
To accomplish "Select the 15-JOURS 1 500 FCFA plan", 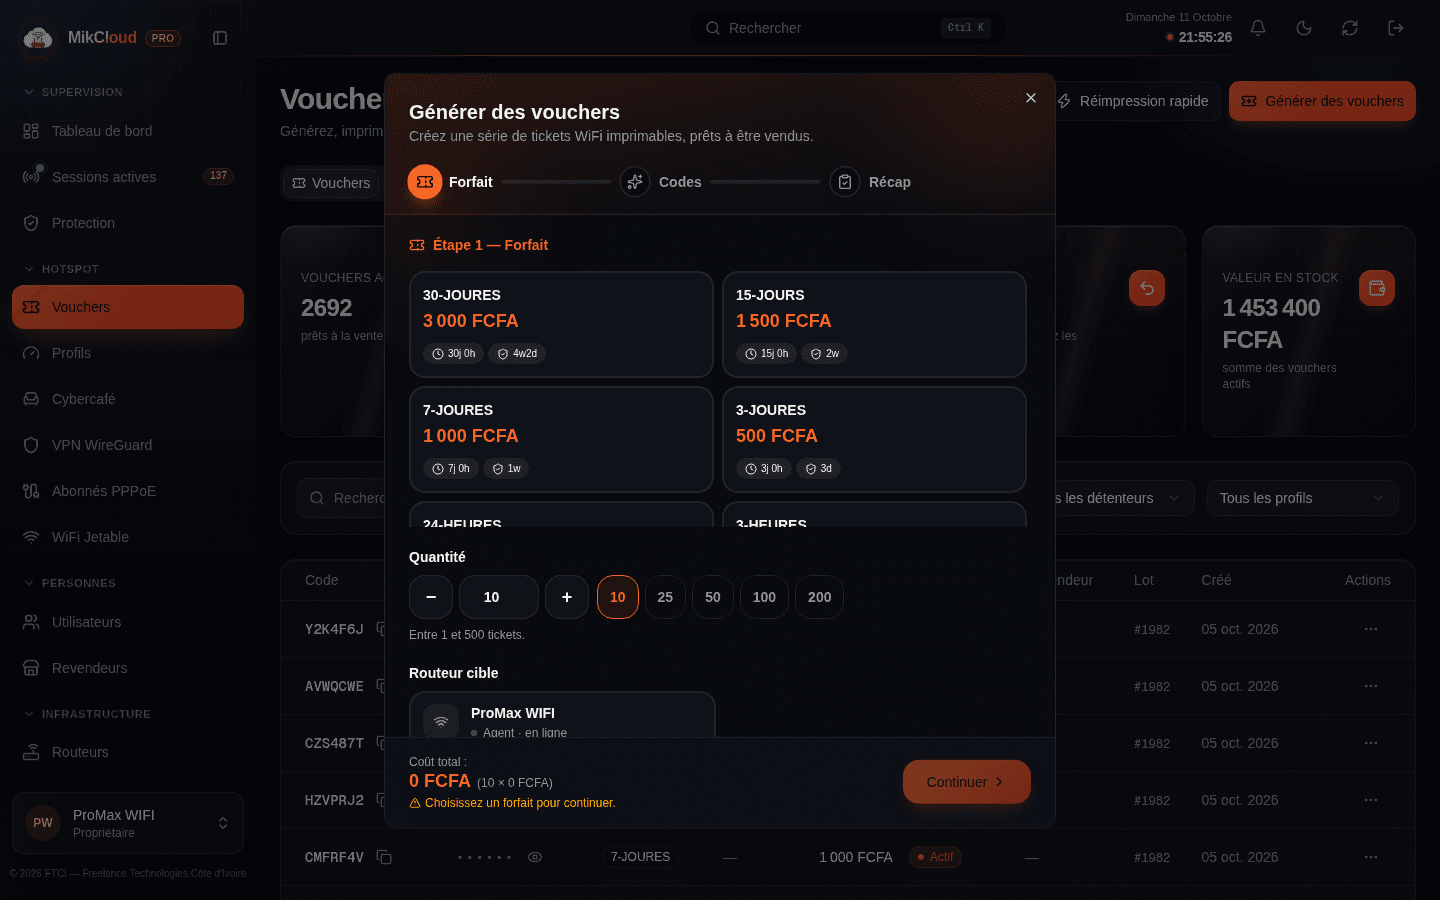I will [874, 324].
